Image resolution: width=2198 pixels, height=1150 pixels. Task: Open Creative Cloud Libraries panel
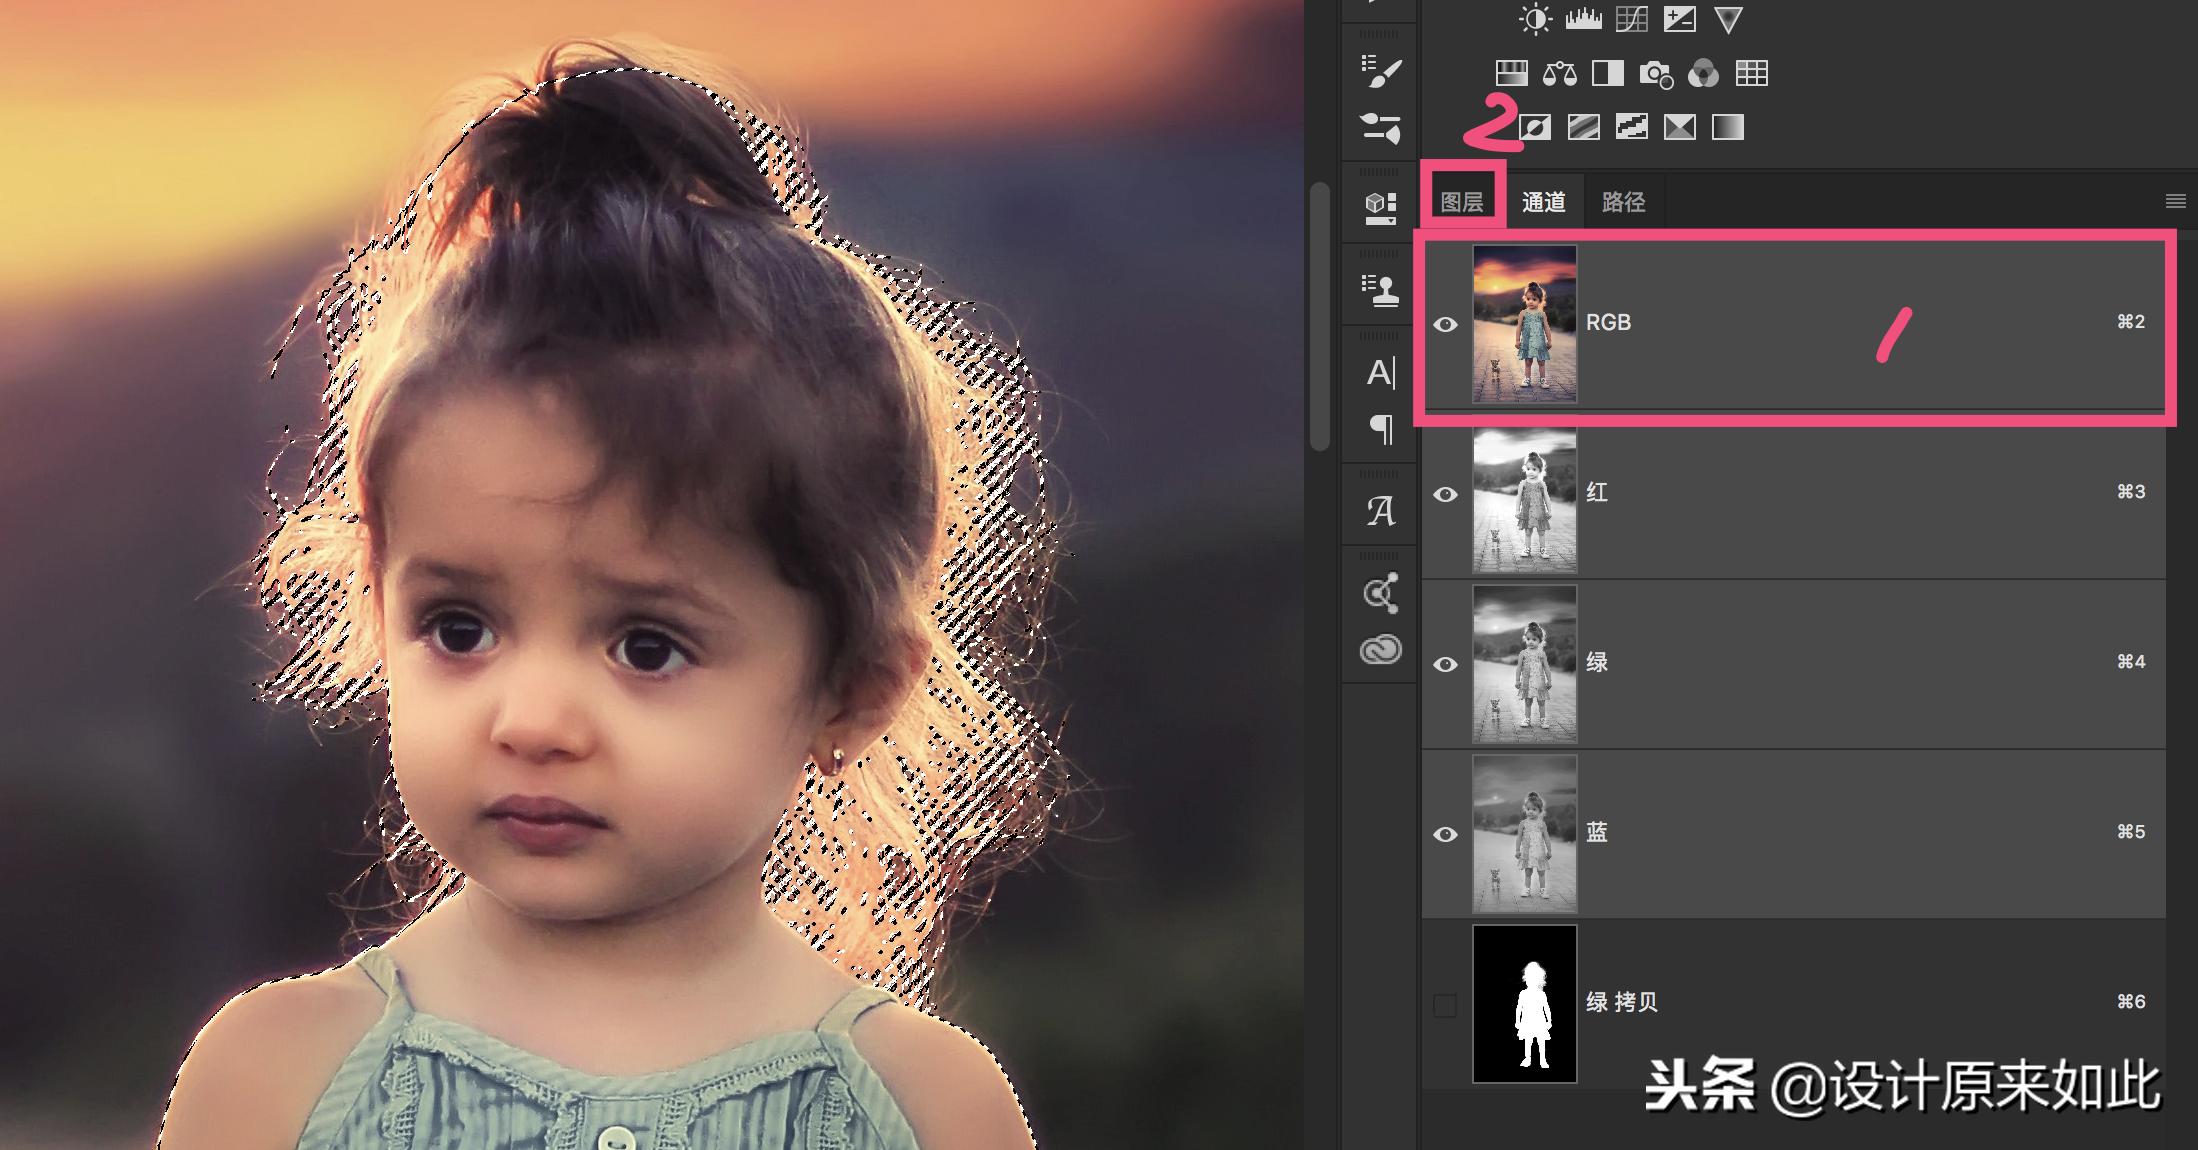[x=1380, y=650]
